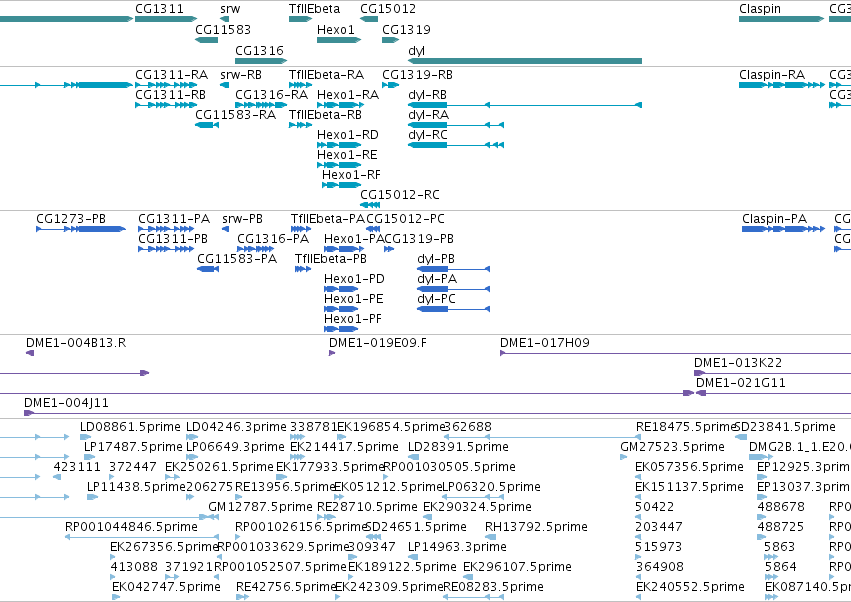Click protein dyl-PB

(436, 259)
